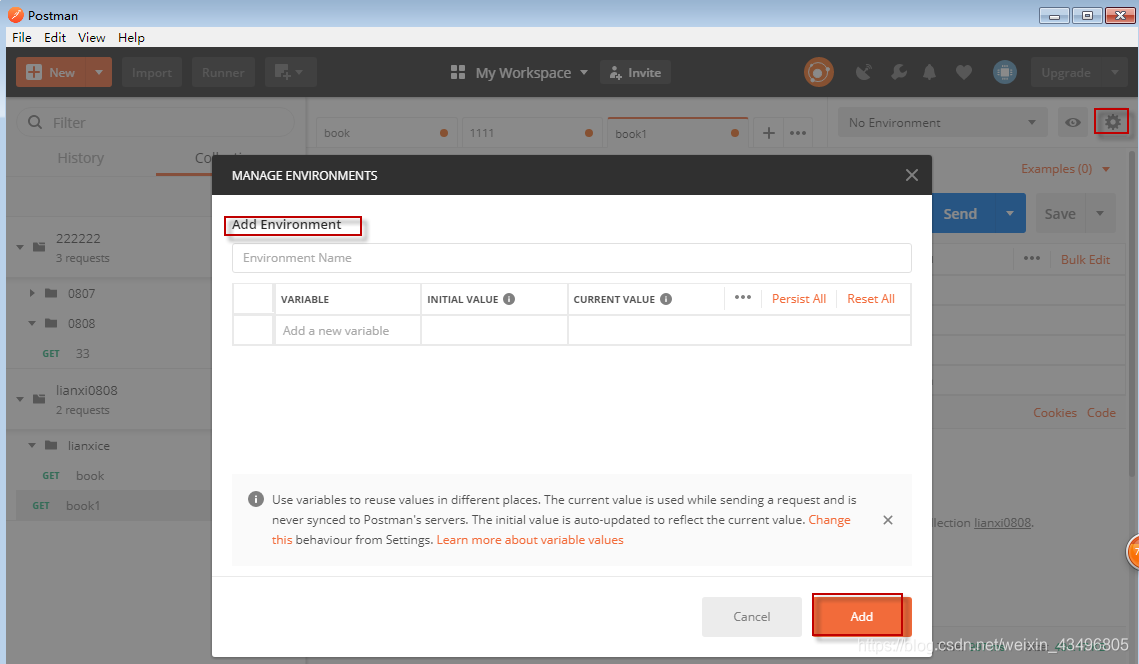The image size is (1139, 664).
Task: Click the Import button
Action: point(152,73)
